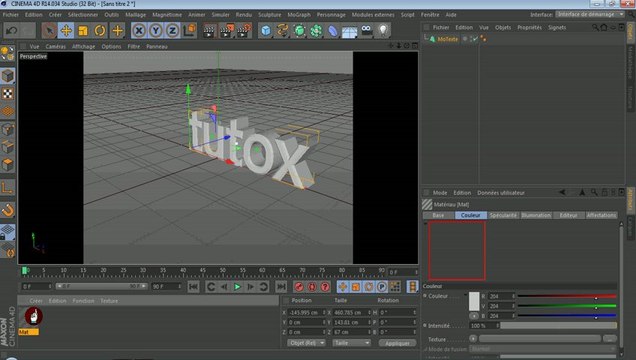Click stepper on Position X field
Screen dimensions: 636x360
(324, 313)
